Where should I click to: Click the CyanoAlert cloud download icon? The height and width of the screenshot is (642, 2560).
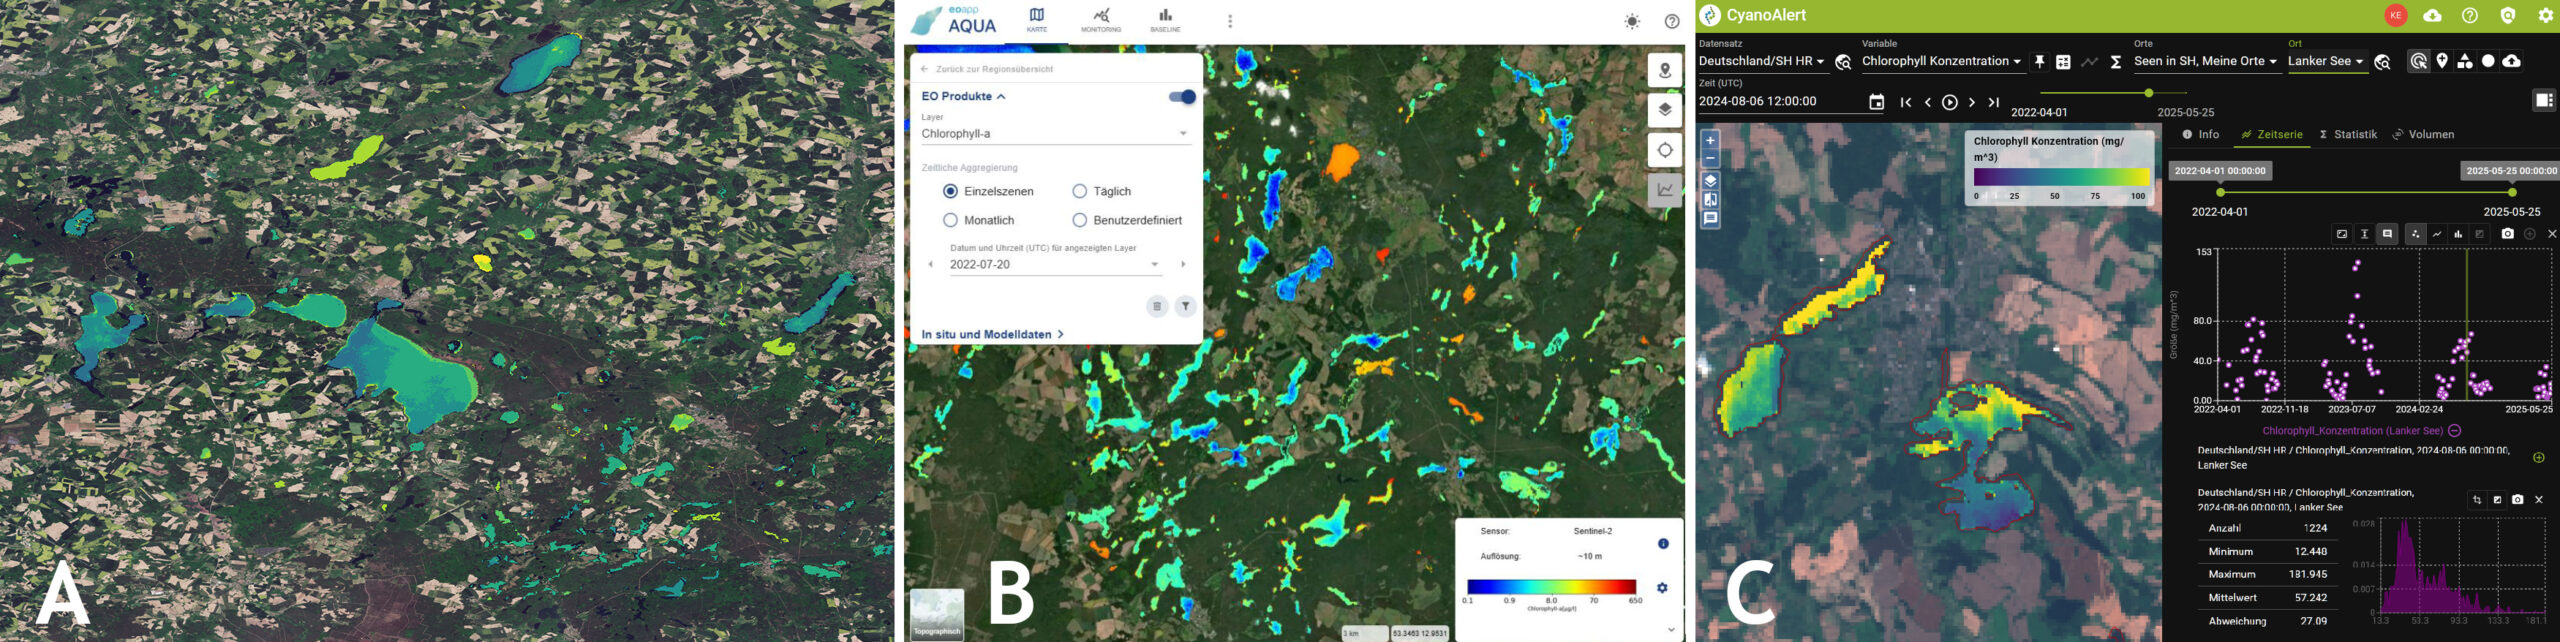tap(2432, 15)
